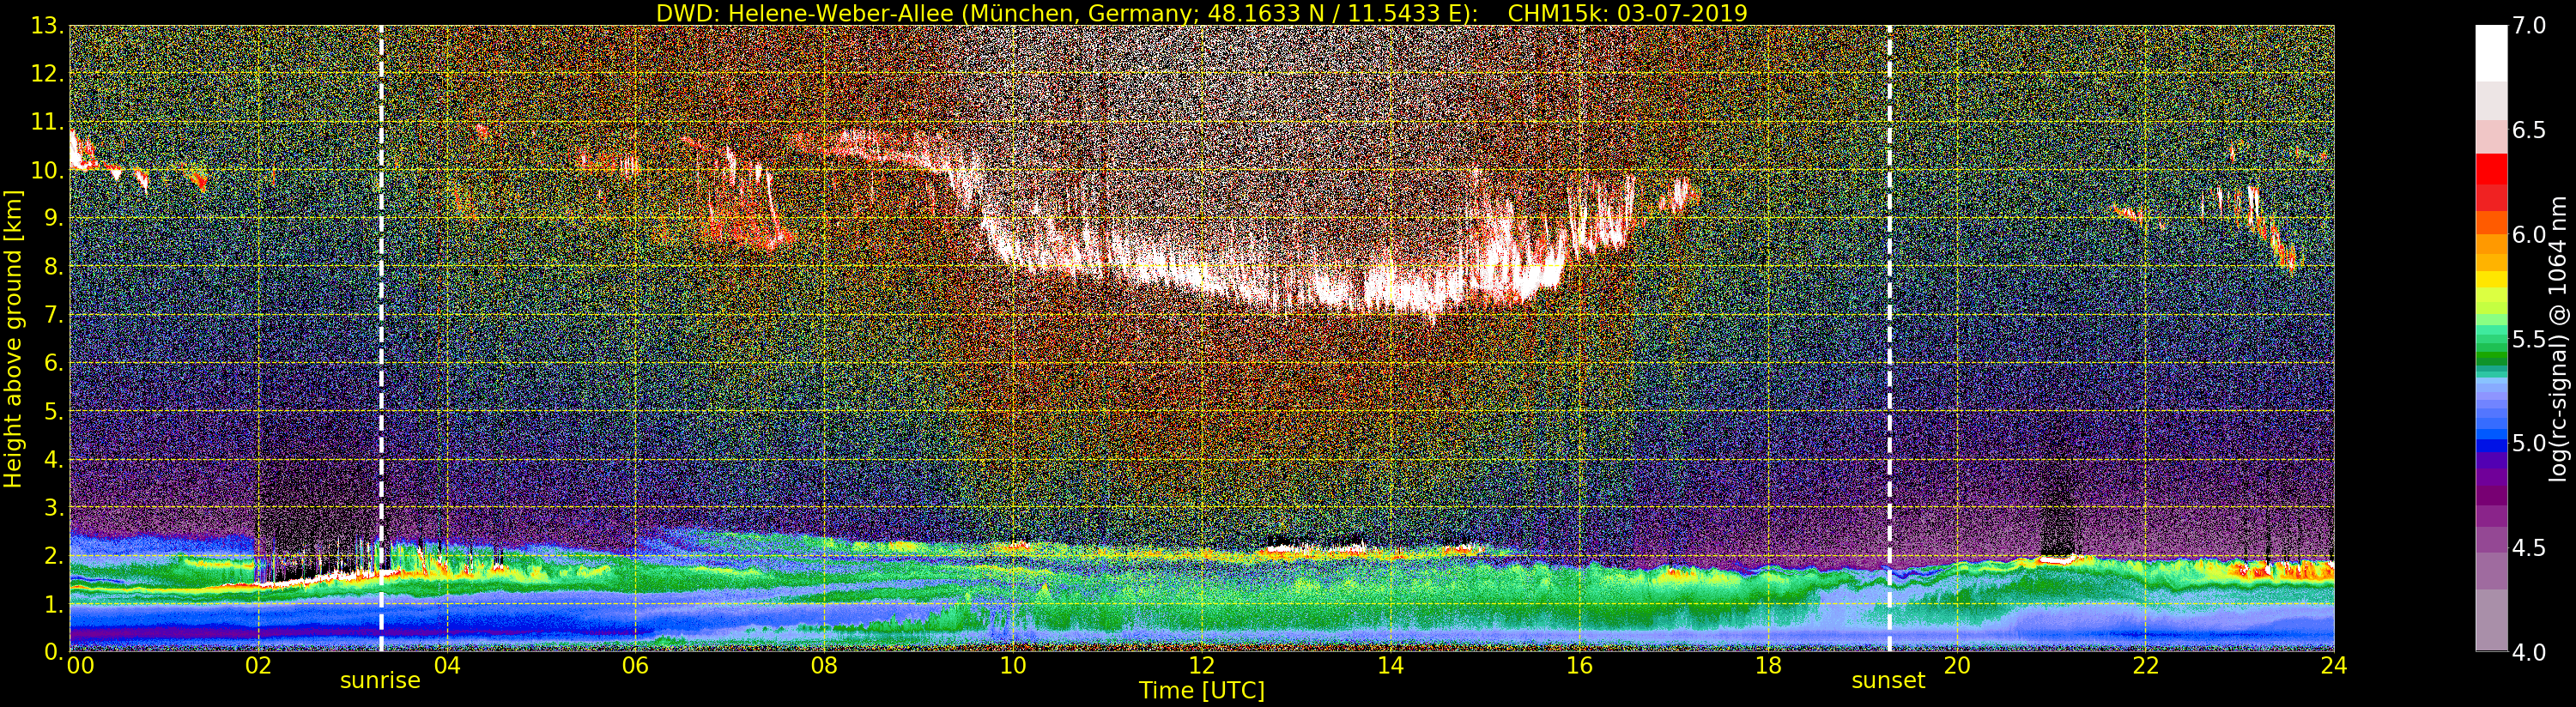Click the '3.' height tick label
Image resolution: width=2576 pixels, height=707 pixels.
[x=54, y=507]
